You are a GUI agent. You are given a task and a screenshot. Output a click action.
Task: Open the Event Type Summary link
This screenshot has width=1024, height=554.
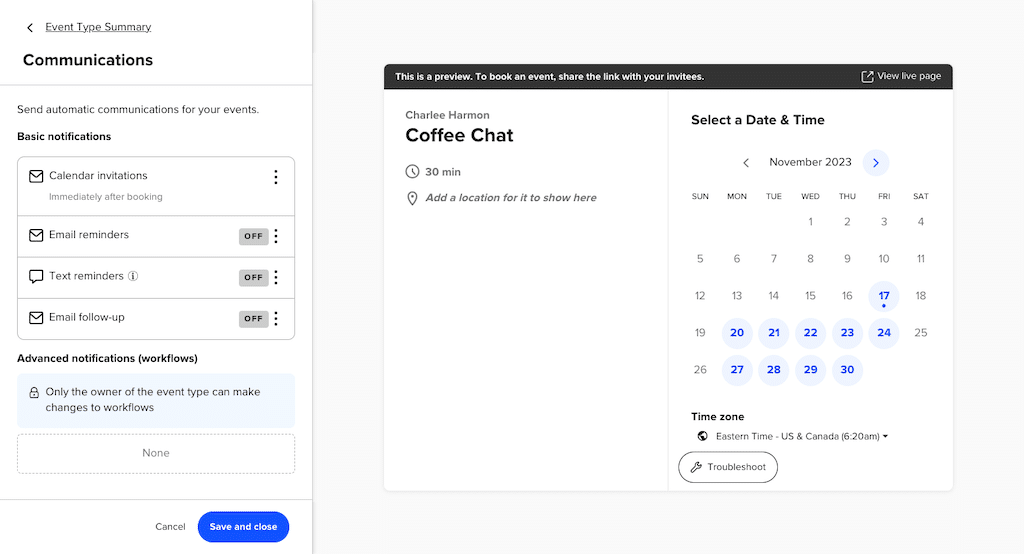(98, 27)
